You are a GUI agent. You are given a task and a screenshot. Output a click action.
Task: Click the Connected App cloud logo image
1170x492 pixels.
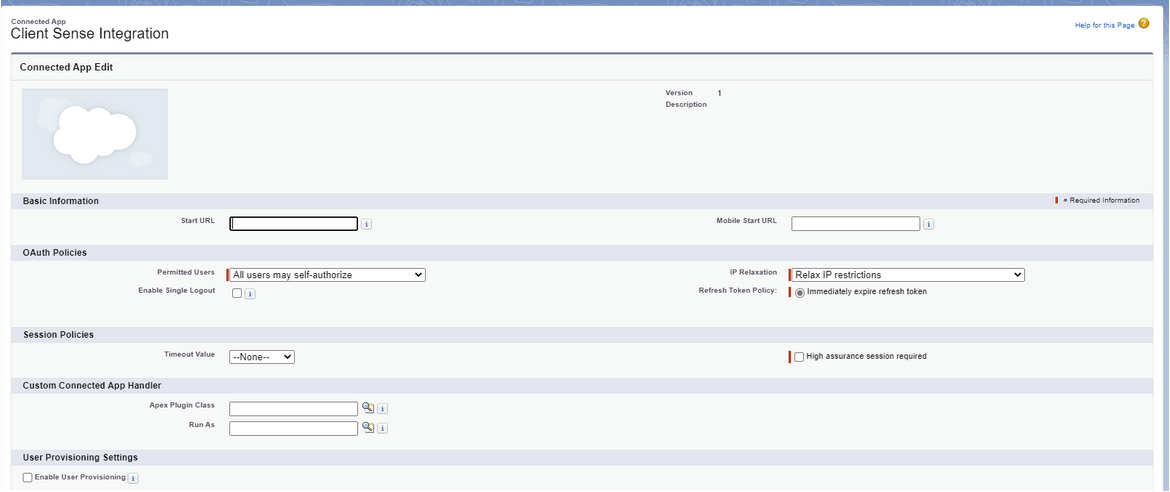point(95,134)
